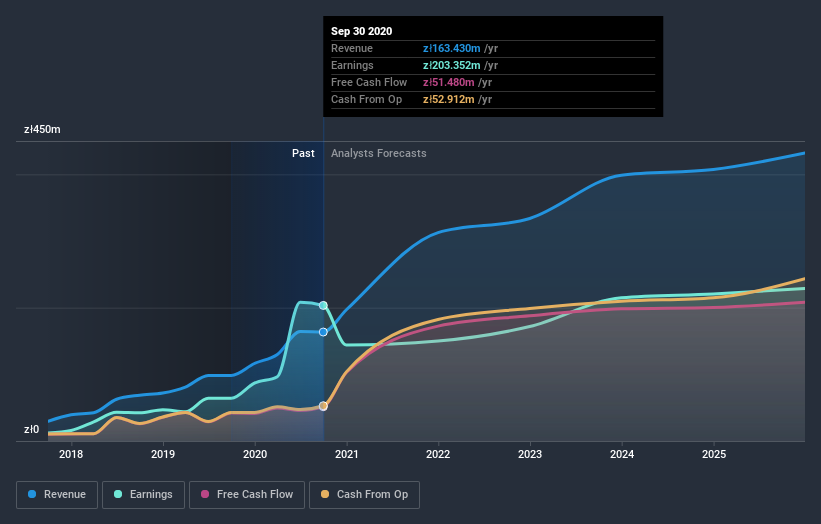Click the 'Free Cash Flow' row label in tooltip
Viewport: 821px width, 524px height.
(369, 82)
